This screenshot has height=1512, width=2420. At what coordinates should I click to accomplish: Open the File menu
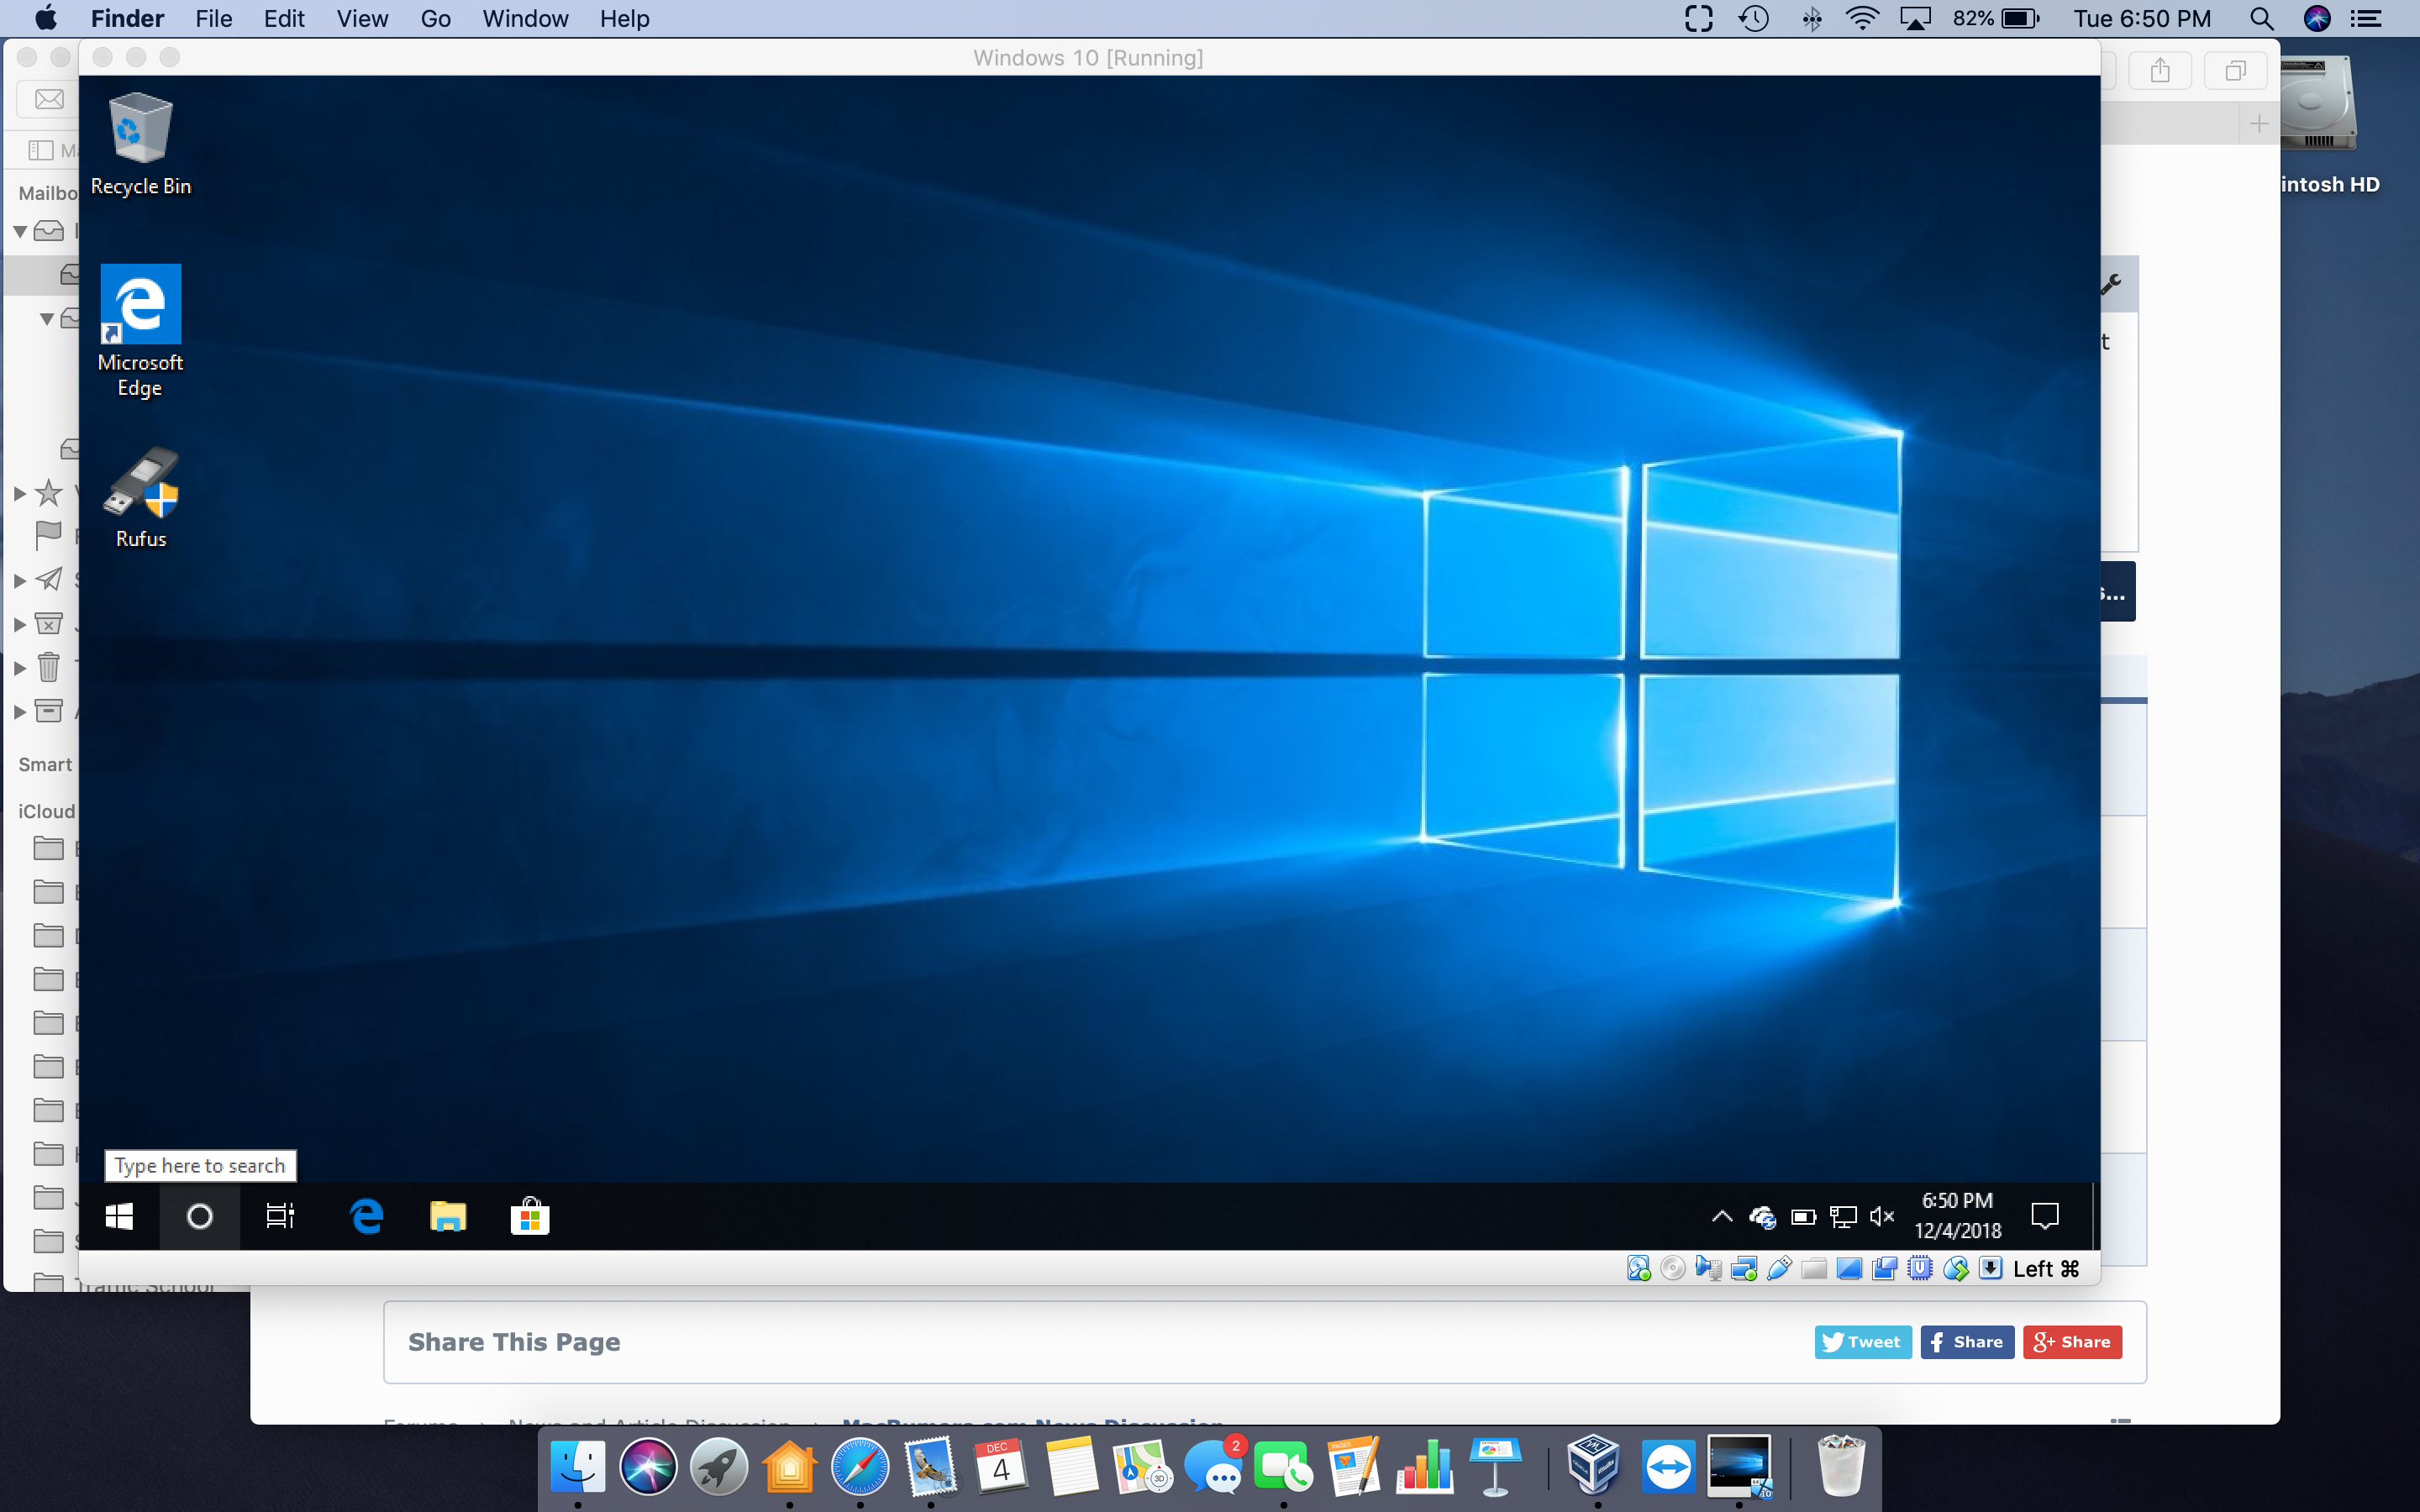(x=214, y=18)
